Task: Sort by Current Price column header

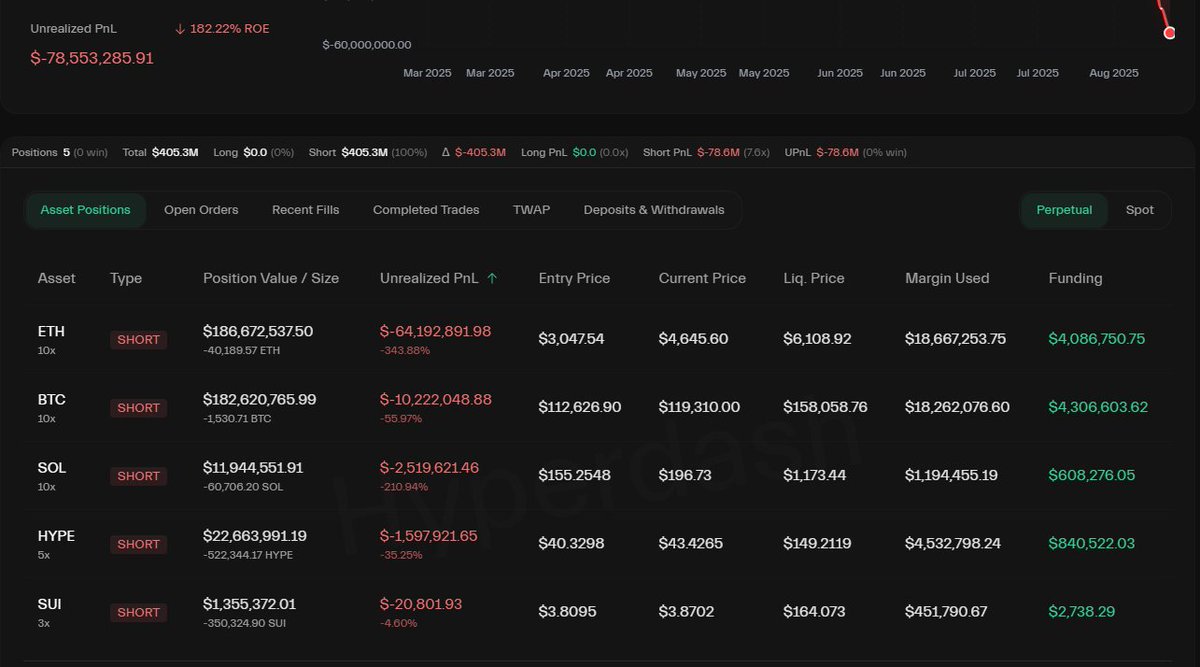Action: coord(702,278)
